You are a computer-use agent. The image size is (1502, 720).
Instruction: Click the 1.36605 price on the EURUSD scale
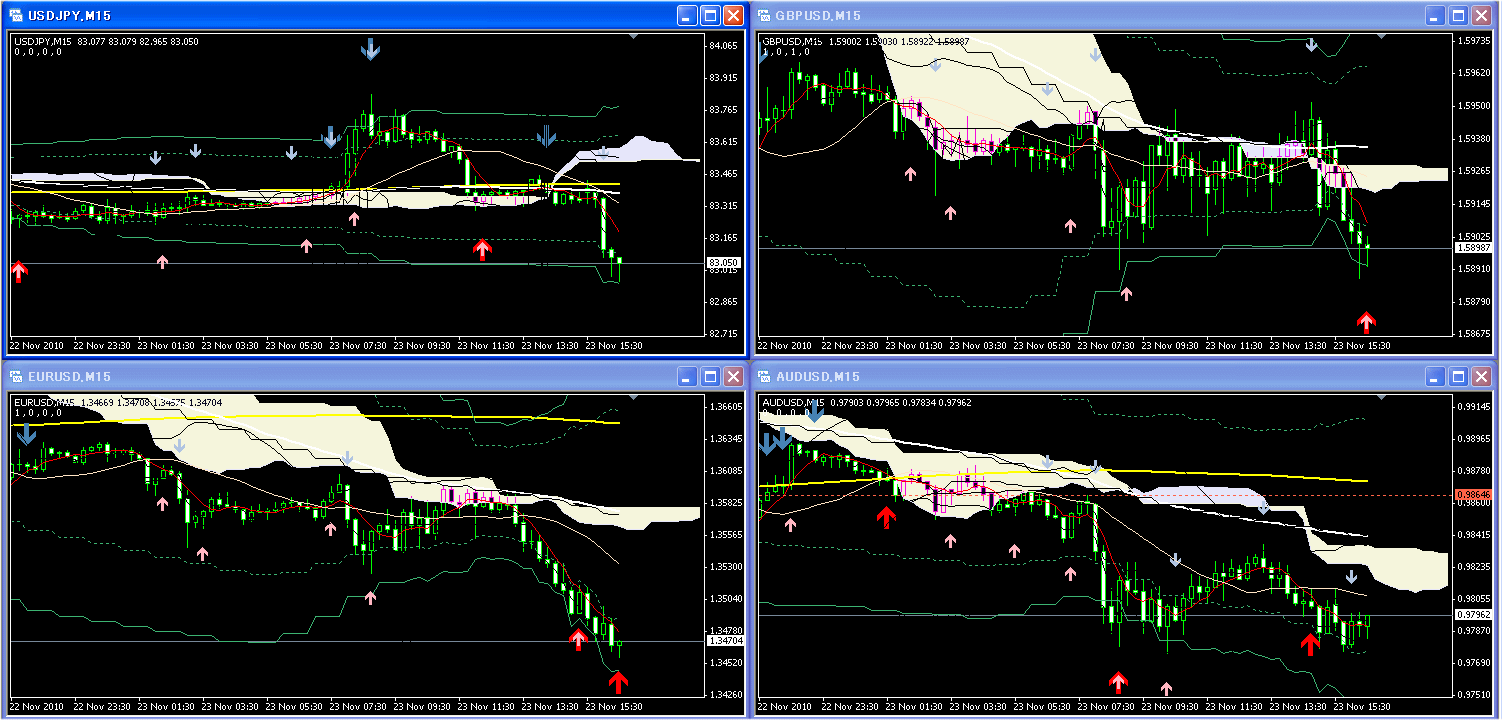click(x=725, y=407)
